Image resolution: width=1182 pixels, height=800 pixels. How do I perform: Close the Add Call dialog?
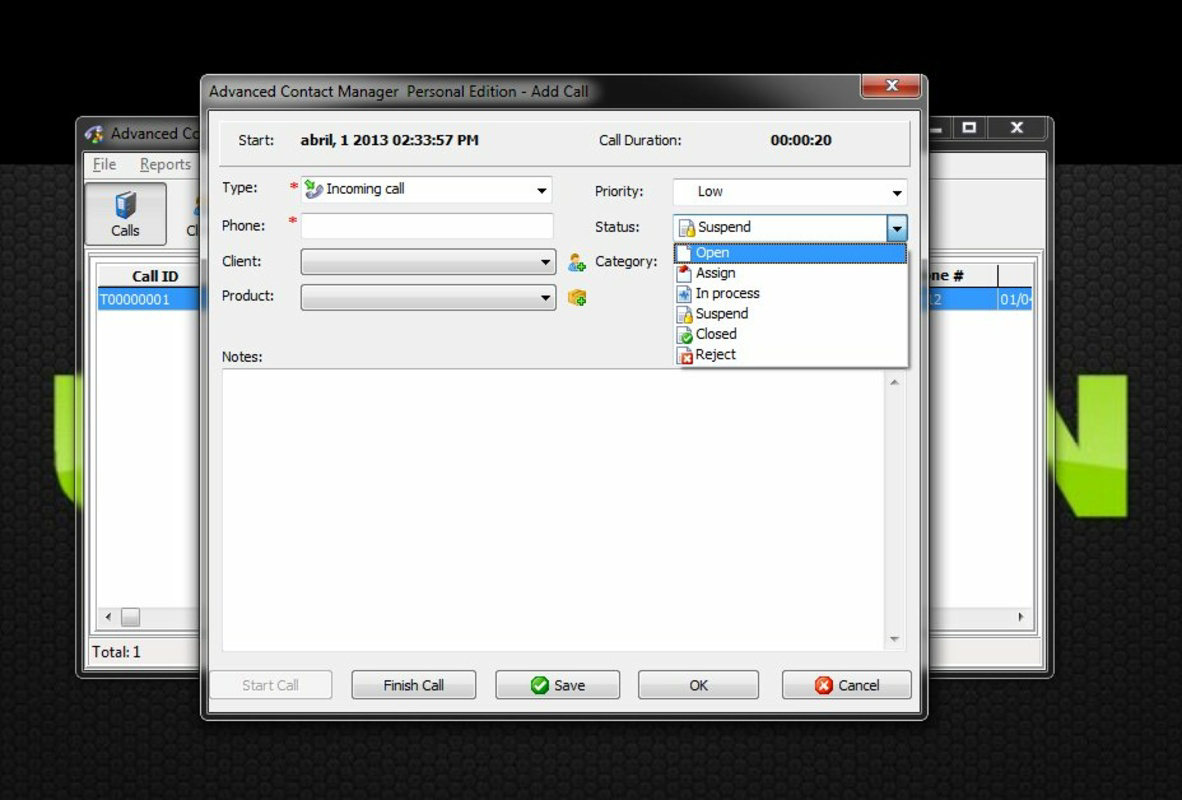(891, 86)
